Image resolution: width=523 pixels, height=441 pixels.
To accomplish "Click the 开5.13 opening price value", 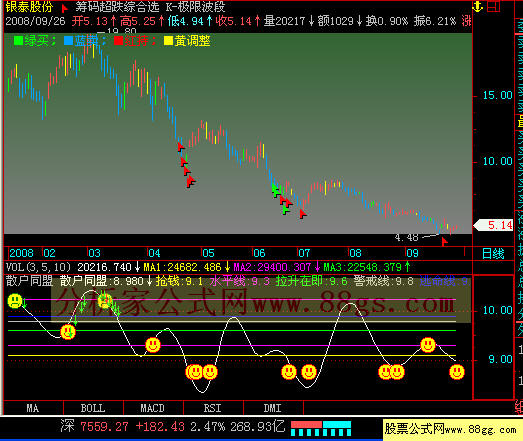I will [90, 21].
